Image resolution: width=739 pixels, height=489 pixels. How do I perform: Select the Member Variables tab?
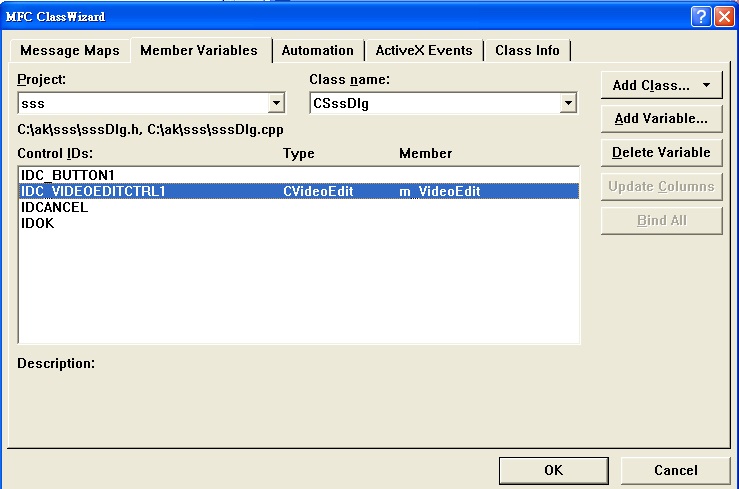pos(199,50)
